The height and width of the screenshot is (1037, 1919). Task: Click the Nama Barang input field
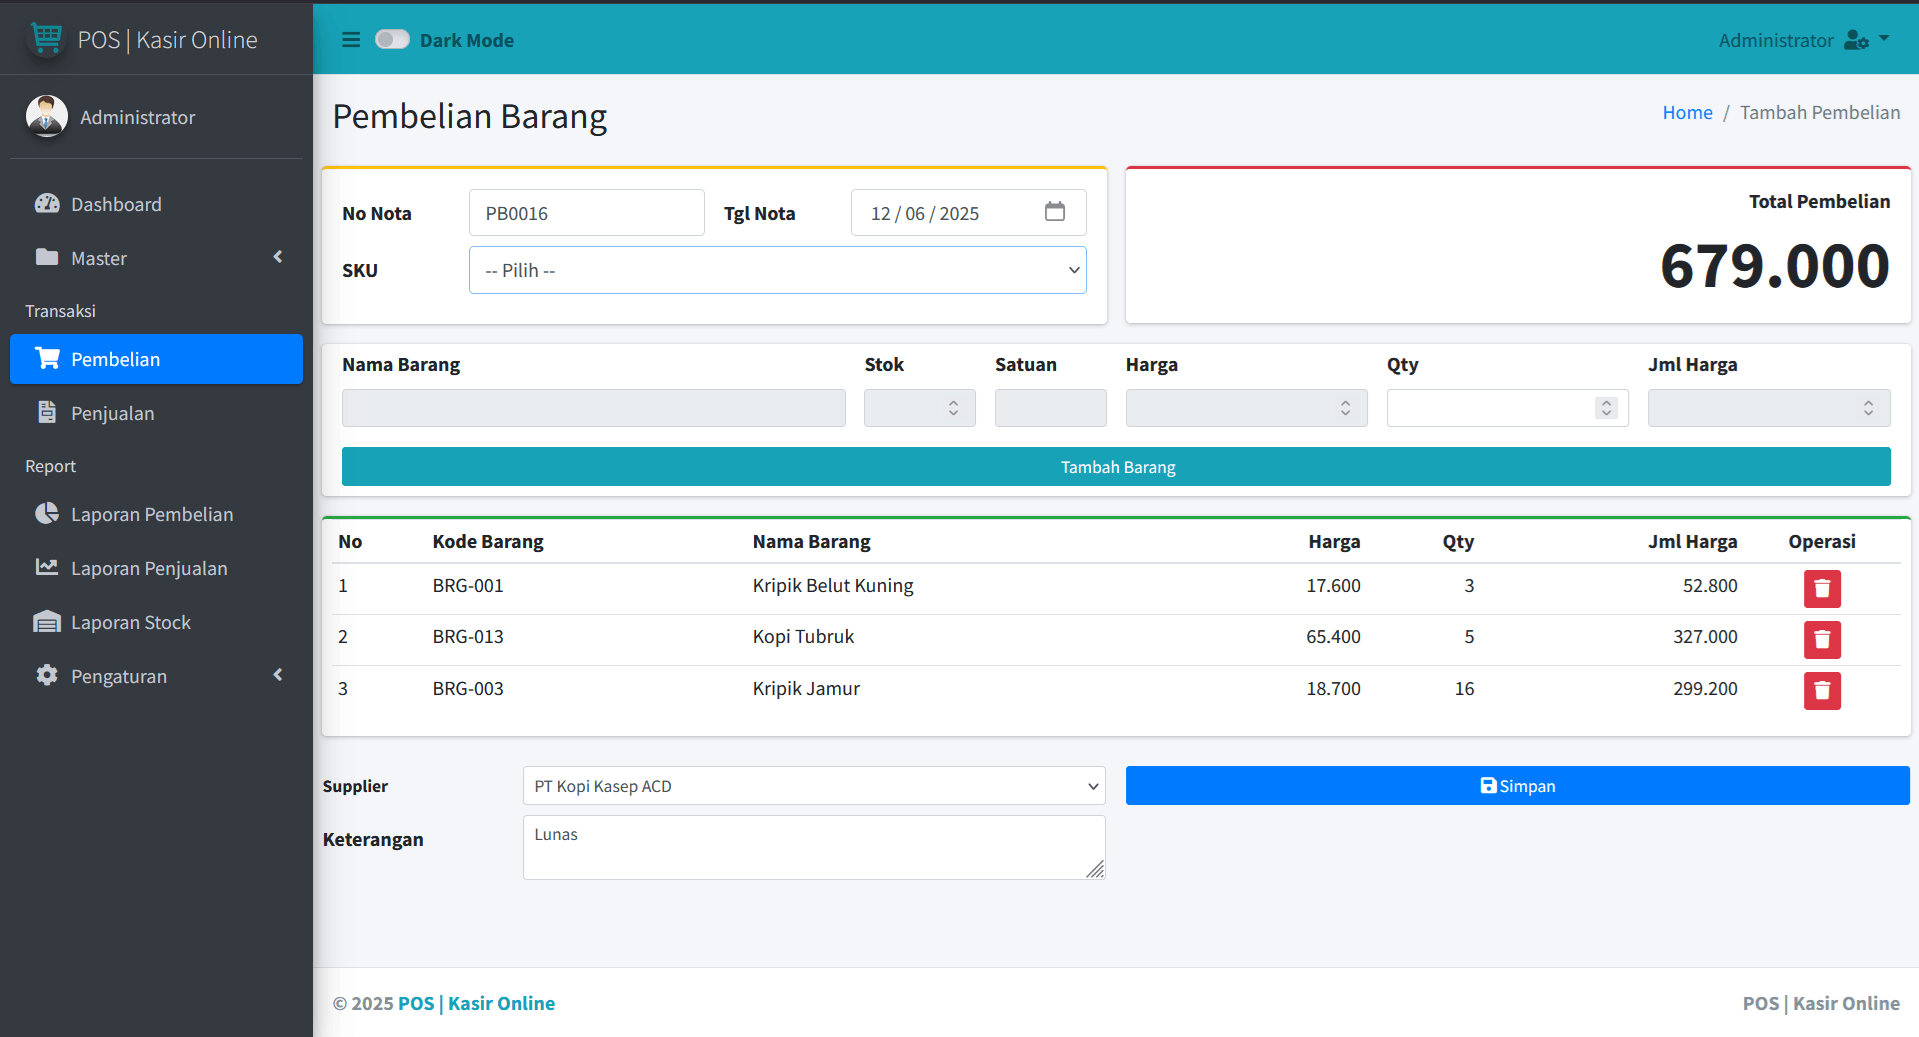click(x=593, y=408)
